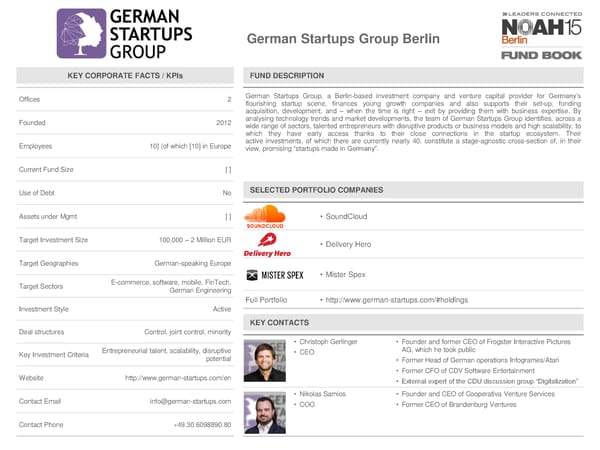Click the Delivery Hero logo
Screen dimensions: 600x450
point(267,245)
